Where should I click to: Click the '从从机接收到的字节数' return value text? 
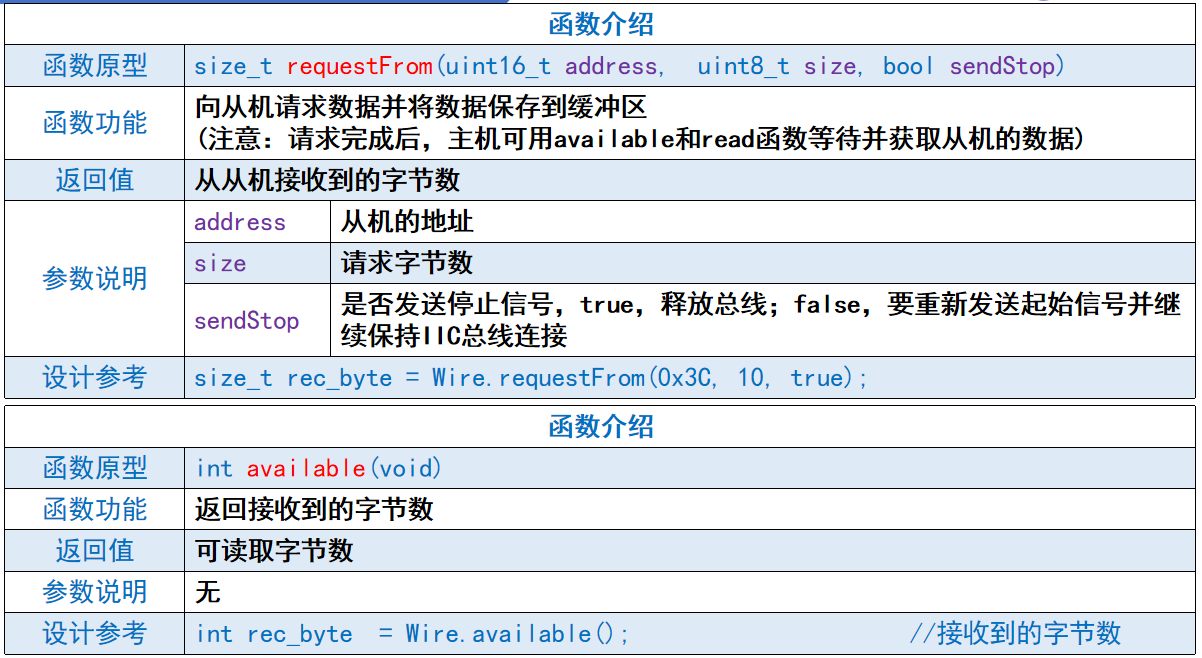coord(327,180)
